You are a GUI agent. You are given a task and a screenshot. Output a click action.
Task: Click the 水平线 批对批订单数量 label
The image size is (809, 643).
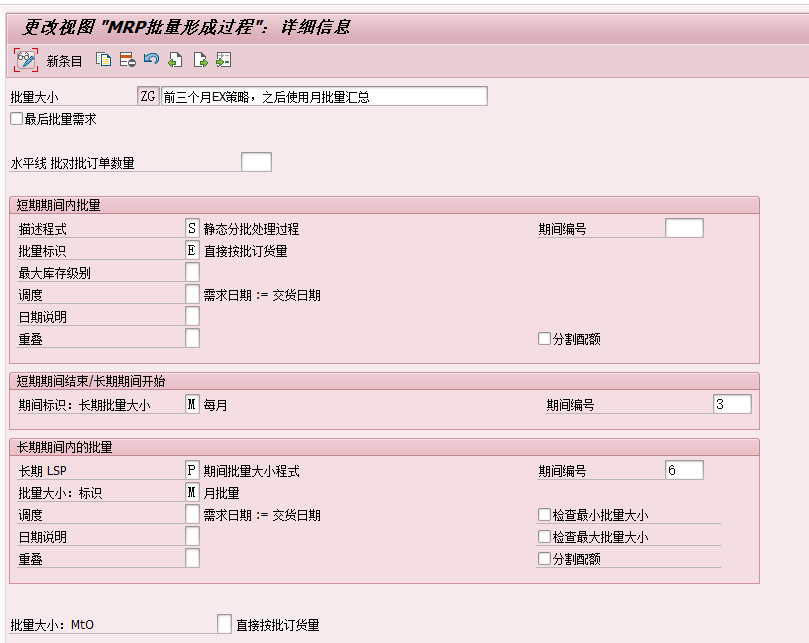click(72, 163)
